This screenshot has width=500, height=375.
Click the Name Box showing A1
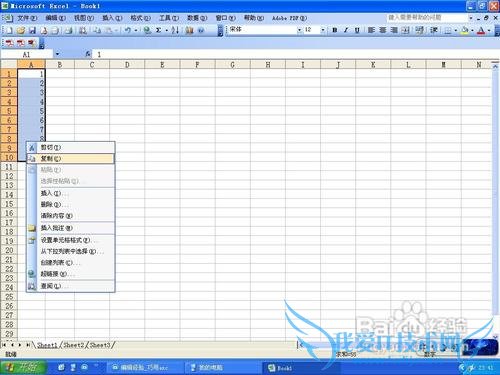(x=27, y=54)
